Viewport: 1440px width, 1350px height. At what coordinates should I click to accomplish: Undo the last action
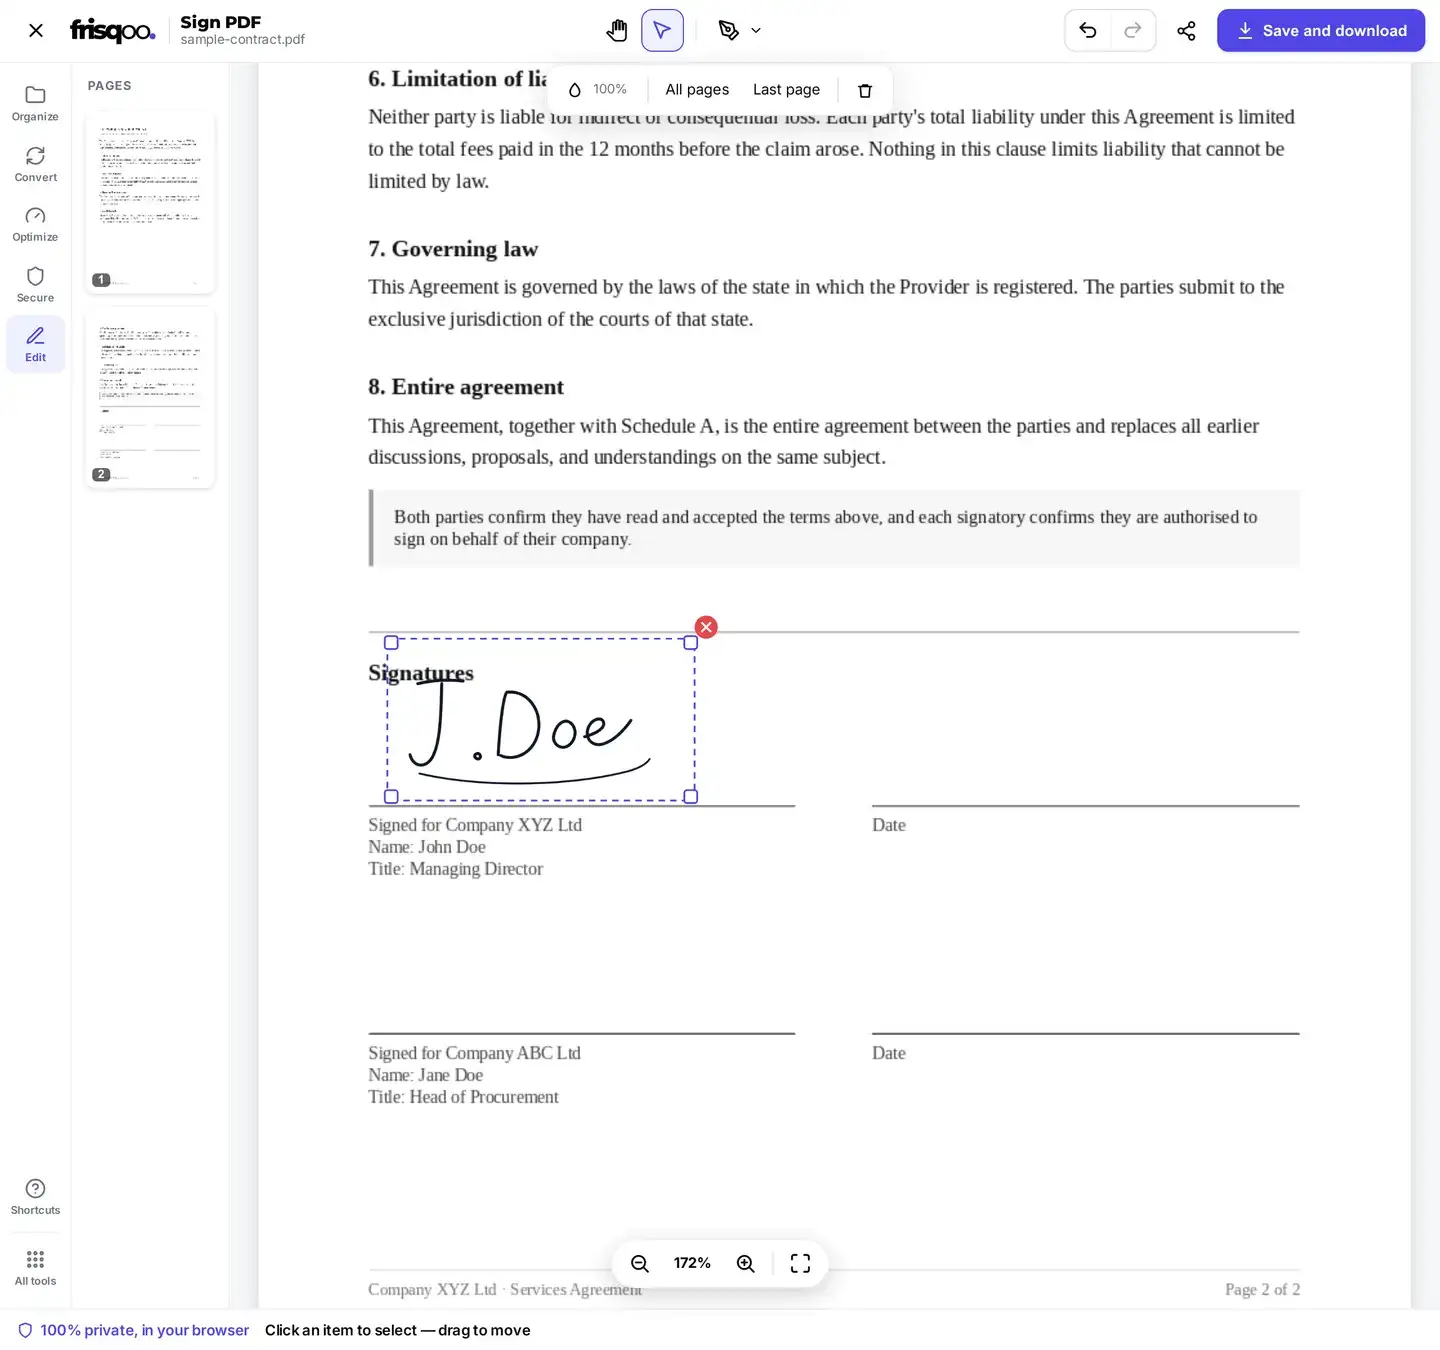(x=1088, y=31)
